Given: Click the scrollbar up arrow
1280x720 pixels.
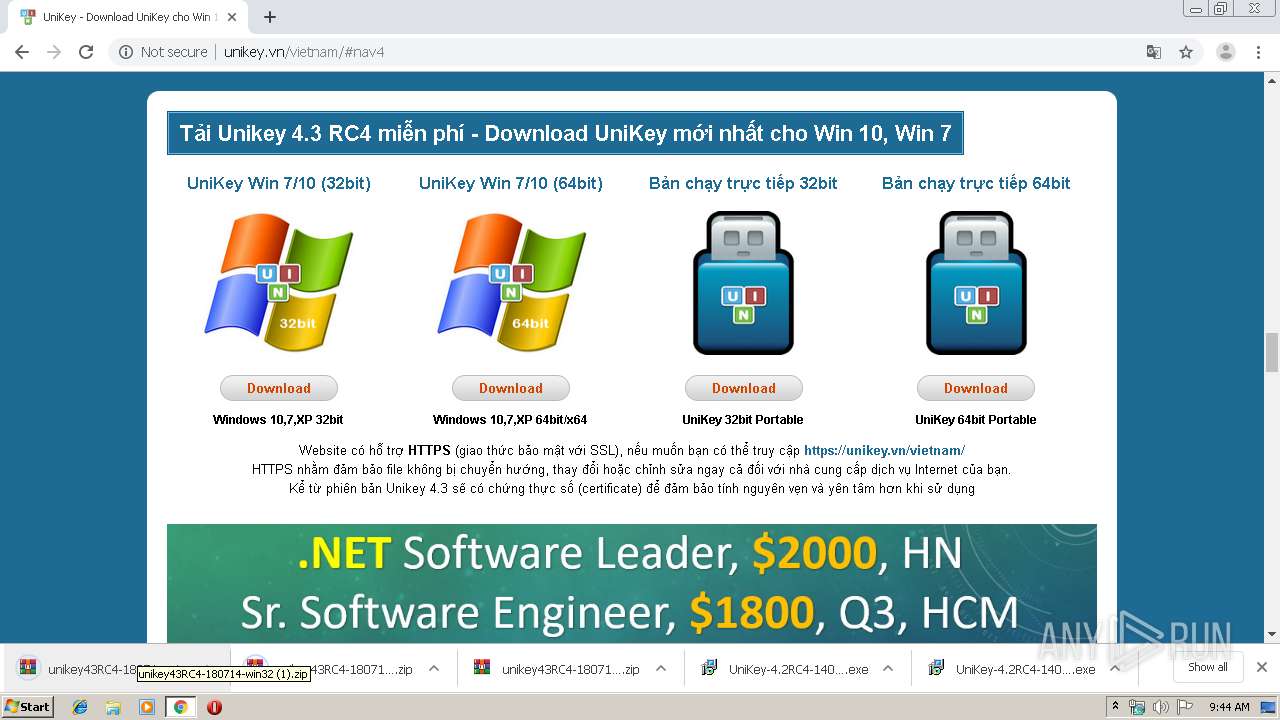Looking at the screenshot, I should [x=1272, y=80].
